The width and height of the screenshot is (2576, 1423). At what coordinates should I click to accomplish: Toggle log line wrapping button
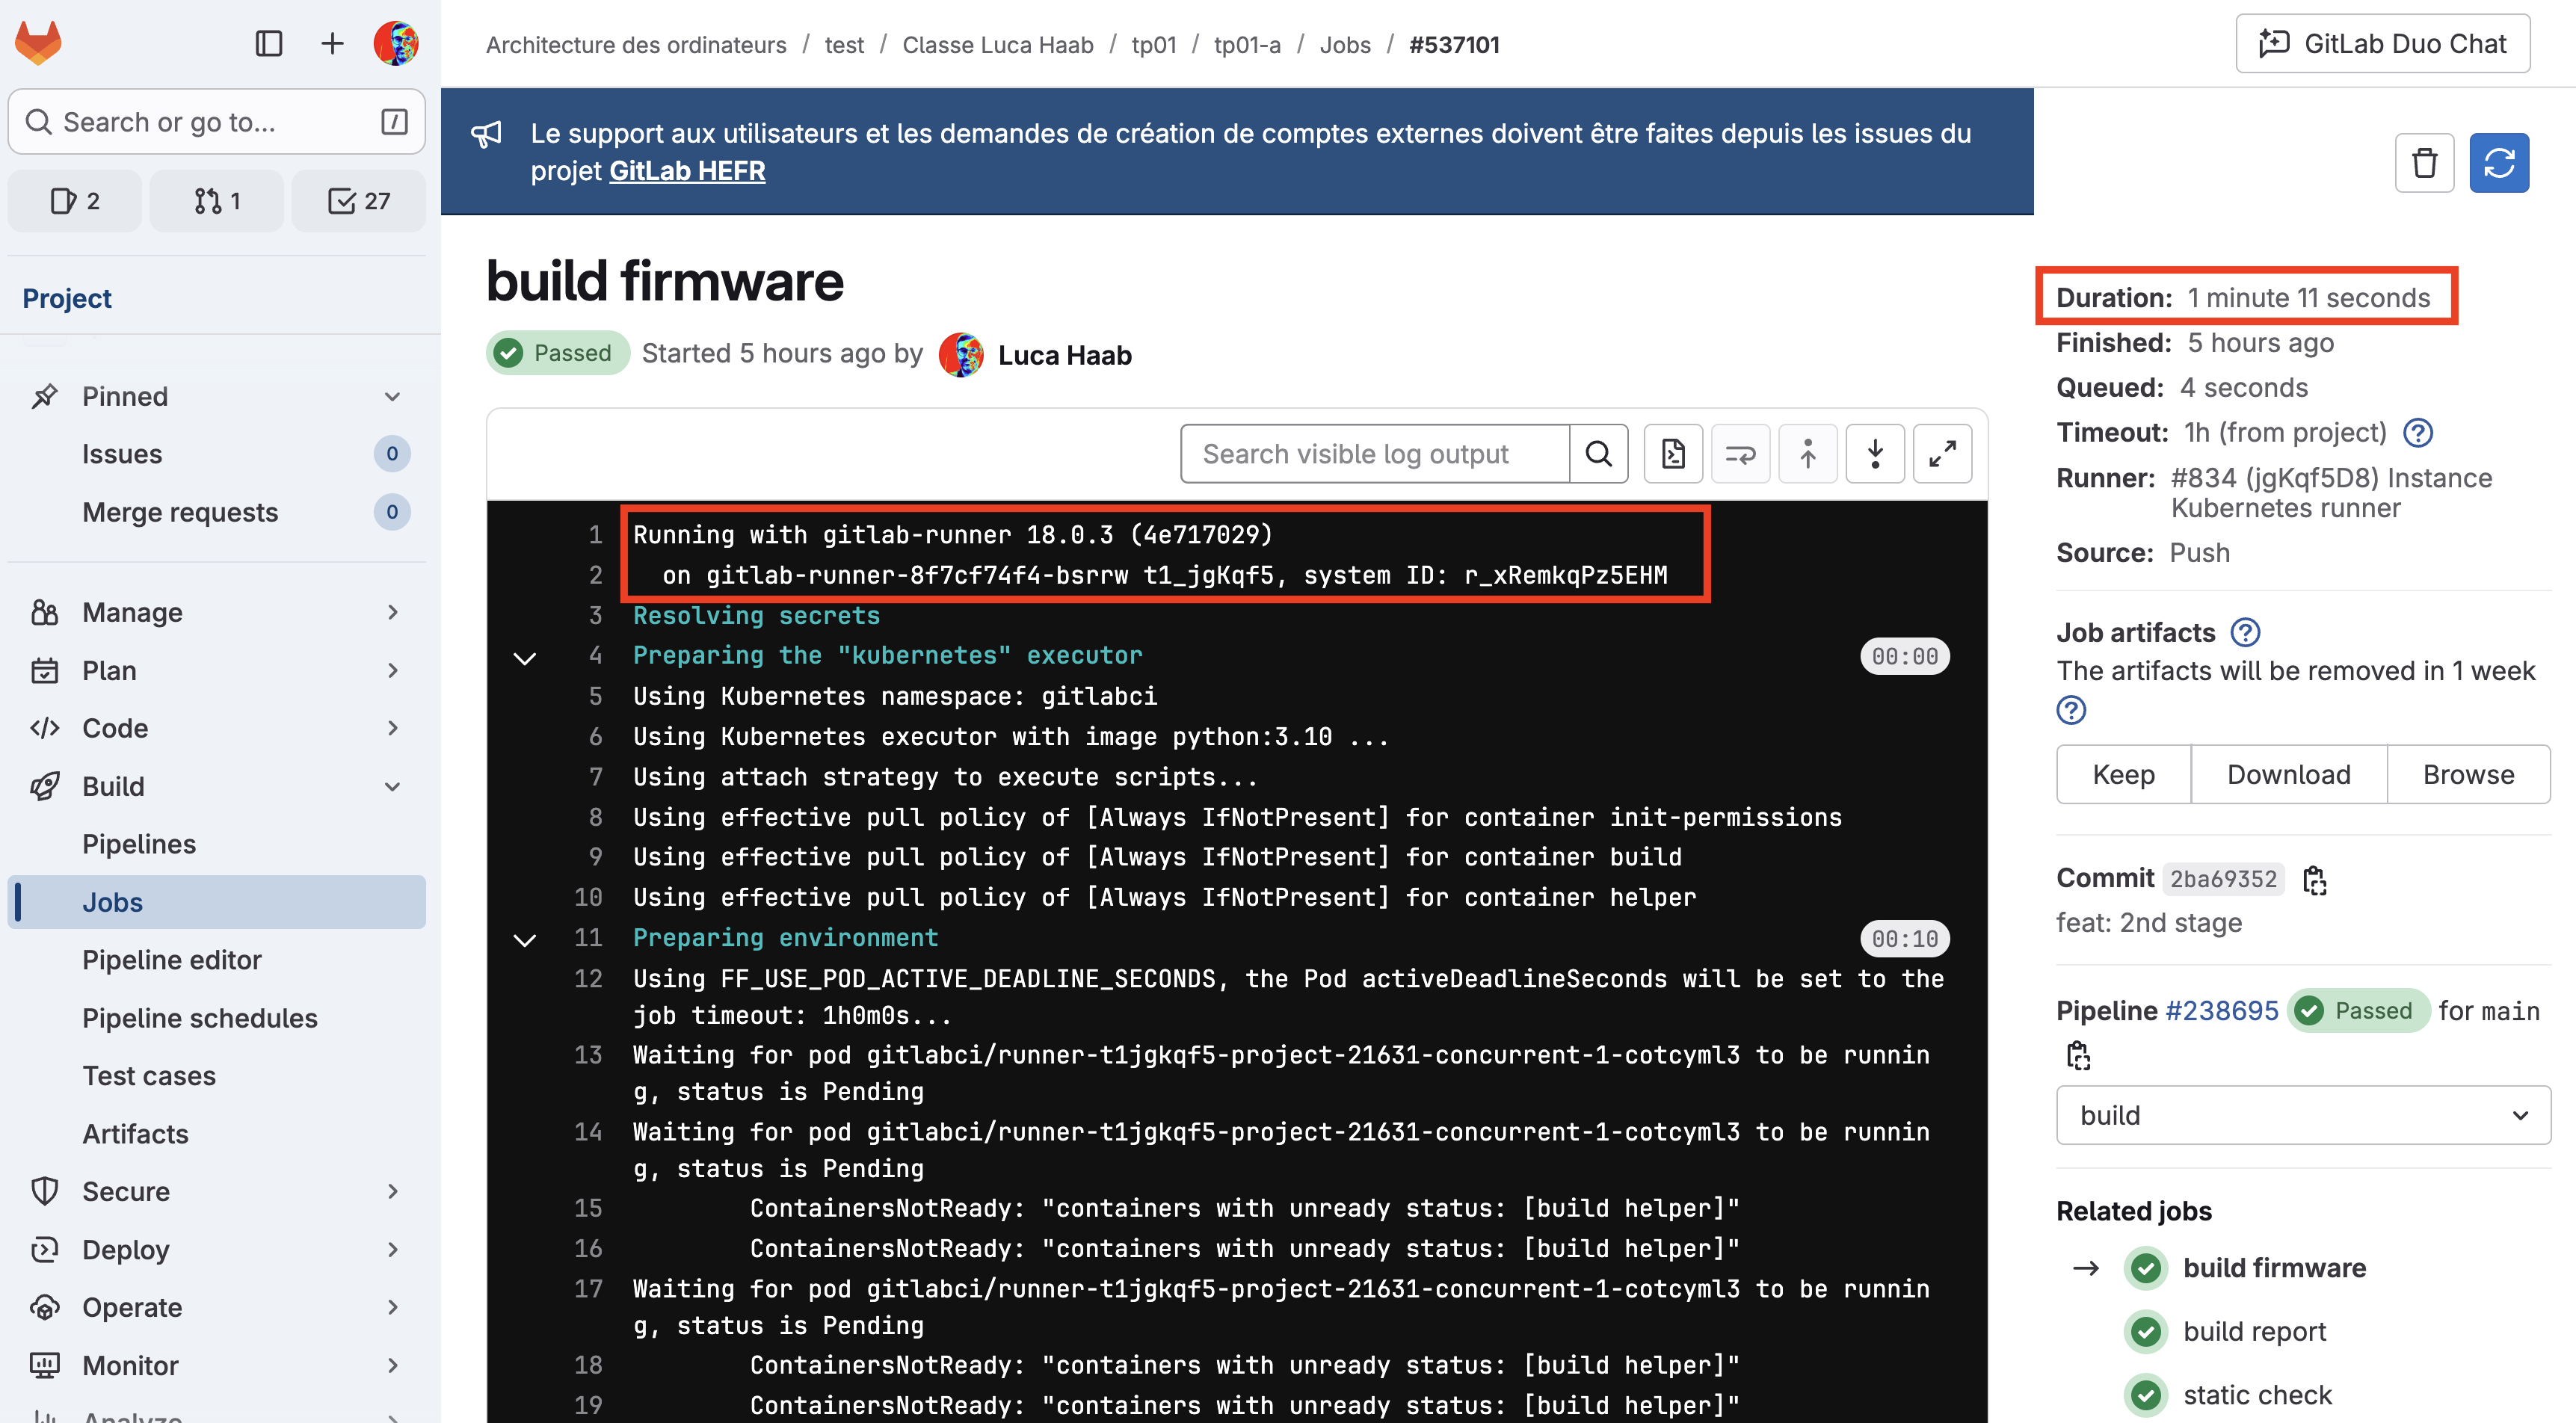(1740, 454)
